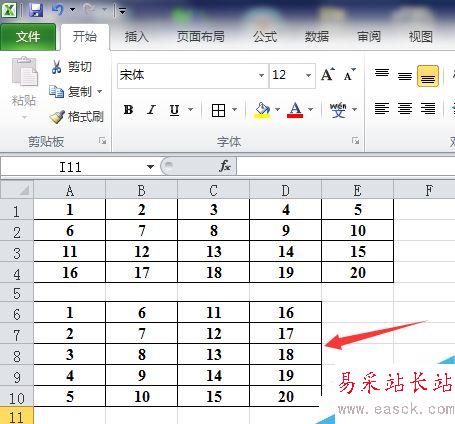The image size is (455, 424).
Task: Open Customize Quick Access Toolbar dropdown
Action: point(122,11)
